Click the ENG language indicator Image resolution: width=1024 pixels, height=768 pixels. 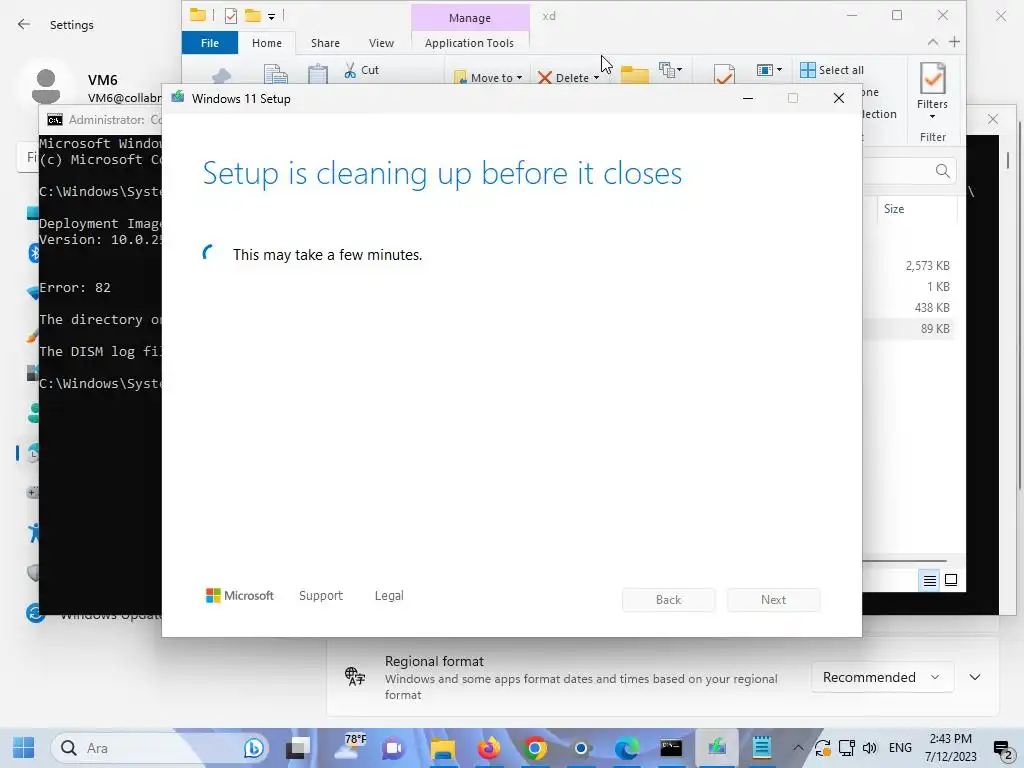click(900, 748)
